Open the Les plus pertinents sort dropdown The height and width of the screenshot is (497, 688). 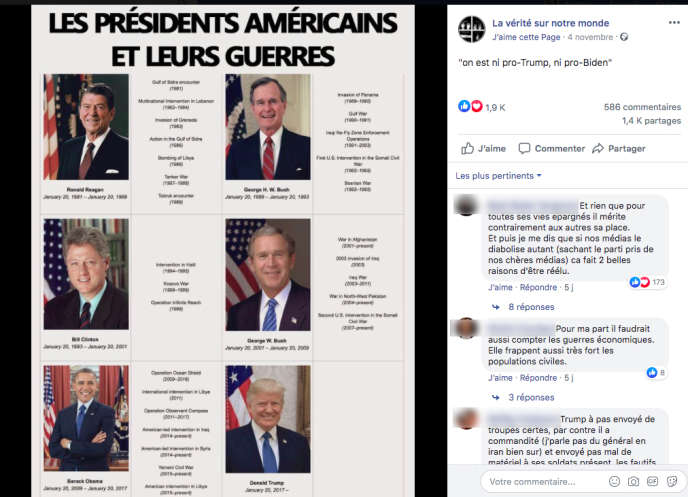pyautogui.click(x=498, y=175)
